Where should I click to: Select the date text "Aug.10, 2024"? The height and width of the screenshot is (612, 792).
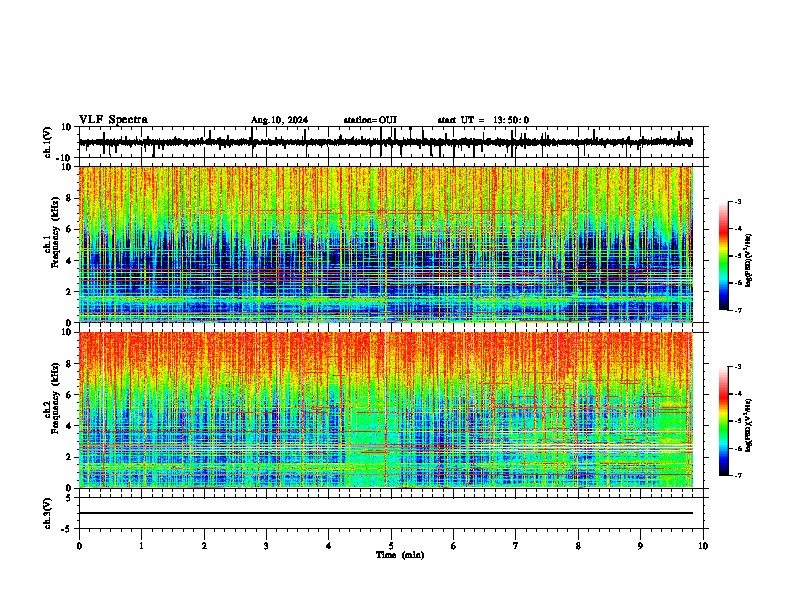pyautogui.click(x=279, y=120)
